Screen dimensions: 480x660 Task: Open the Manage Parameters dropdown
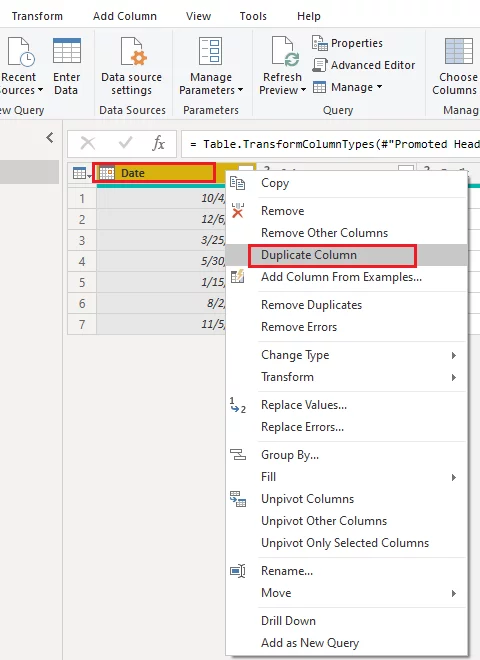pos(211,83)
